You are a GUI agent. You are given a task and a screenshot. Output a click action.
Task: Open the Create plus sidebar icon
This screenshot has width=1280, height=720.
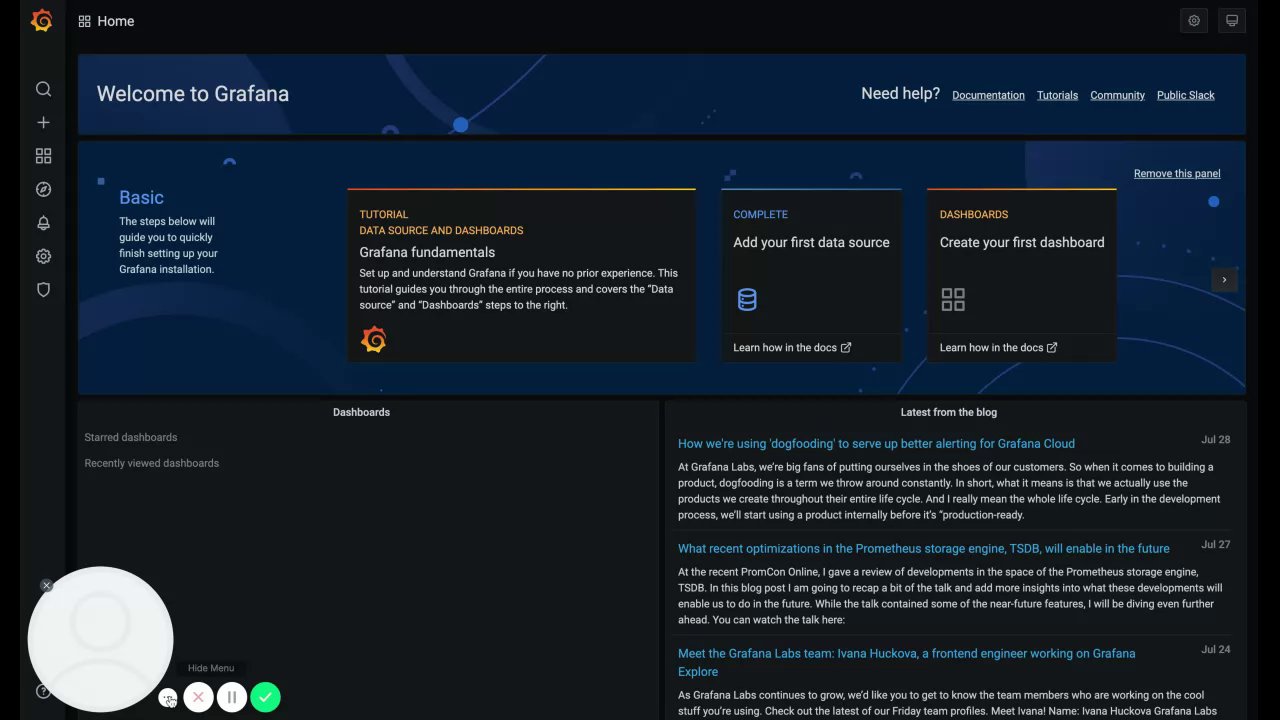43,122
